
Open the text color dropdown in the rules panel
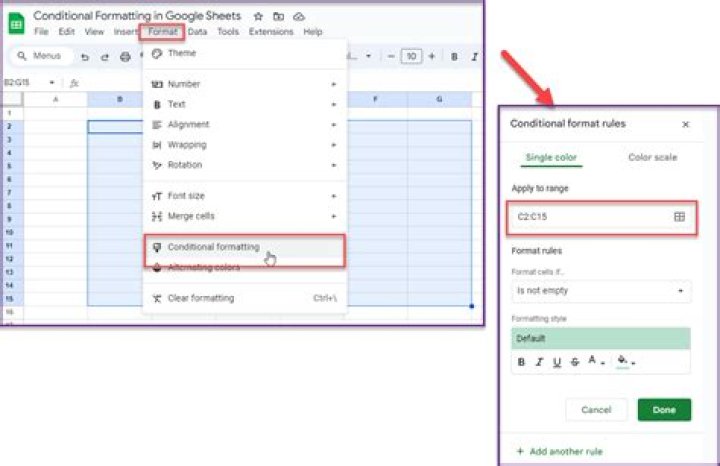[596, 361]
